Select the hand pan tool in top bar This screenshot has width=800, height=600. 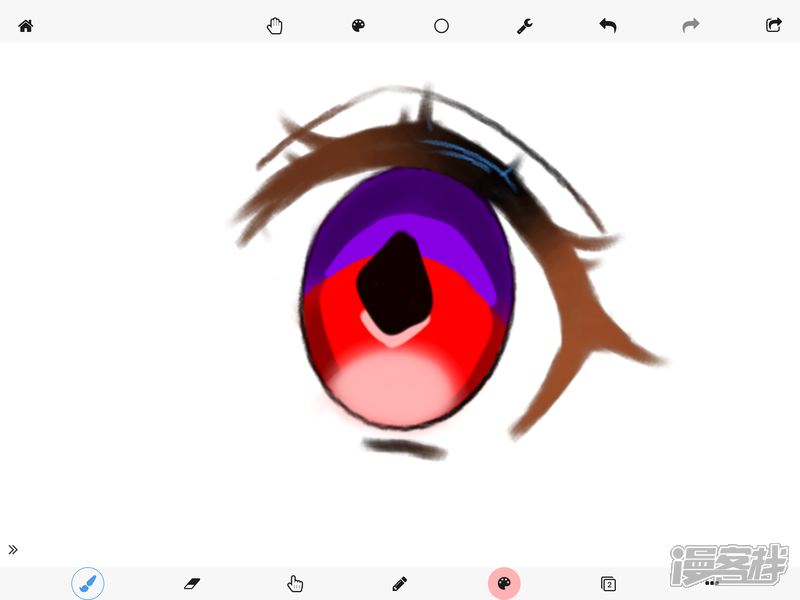pyautogui.click(x=275, y=26)
